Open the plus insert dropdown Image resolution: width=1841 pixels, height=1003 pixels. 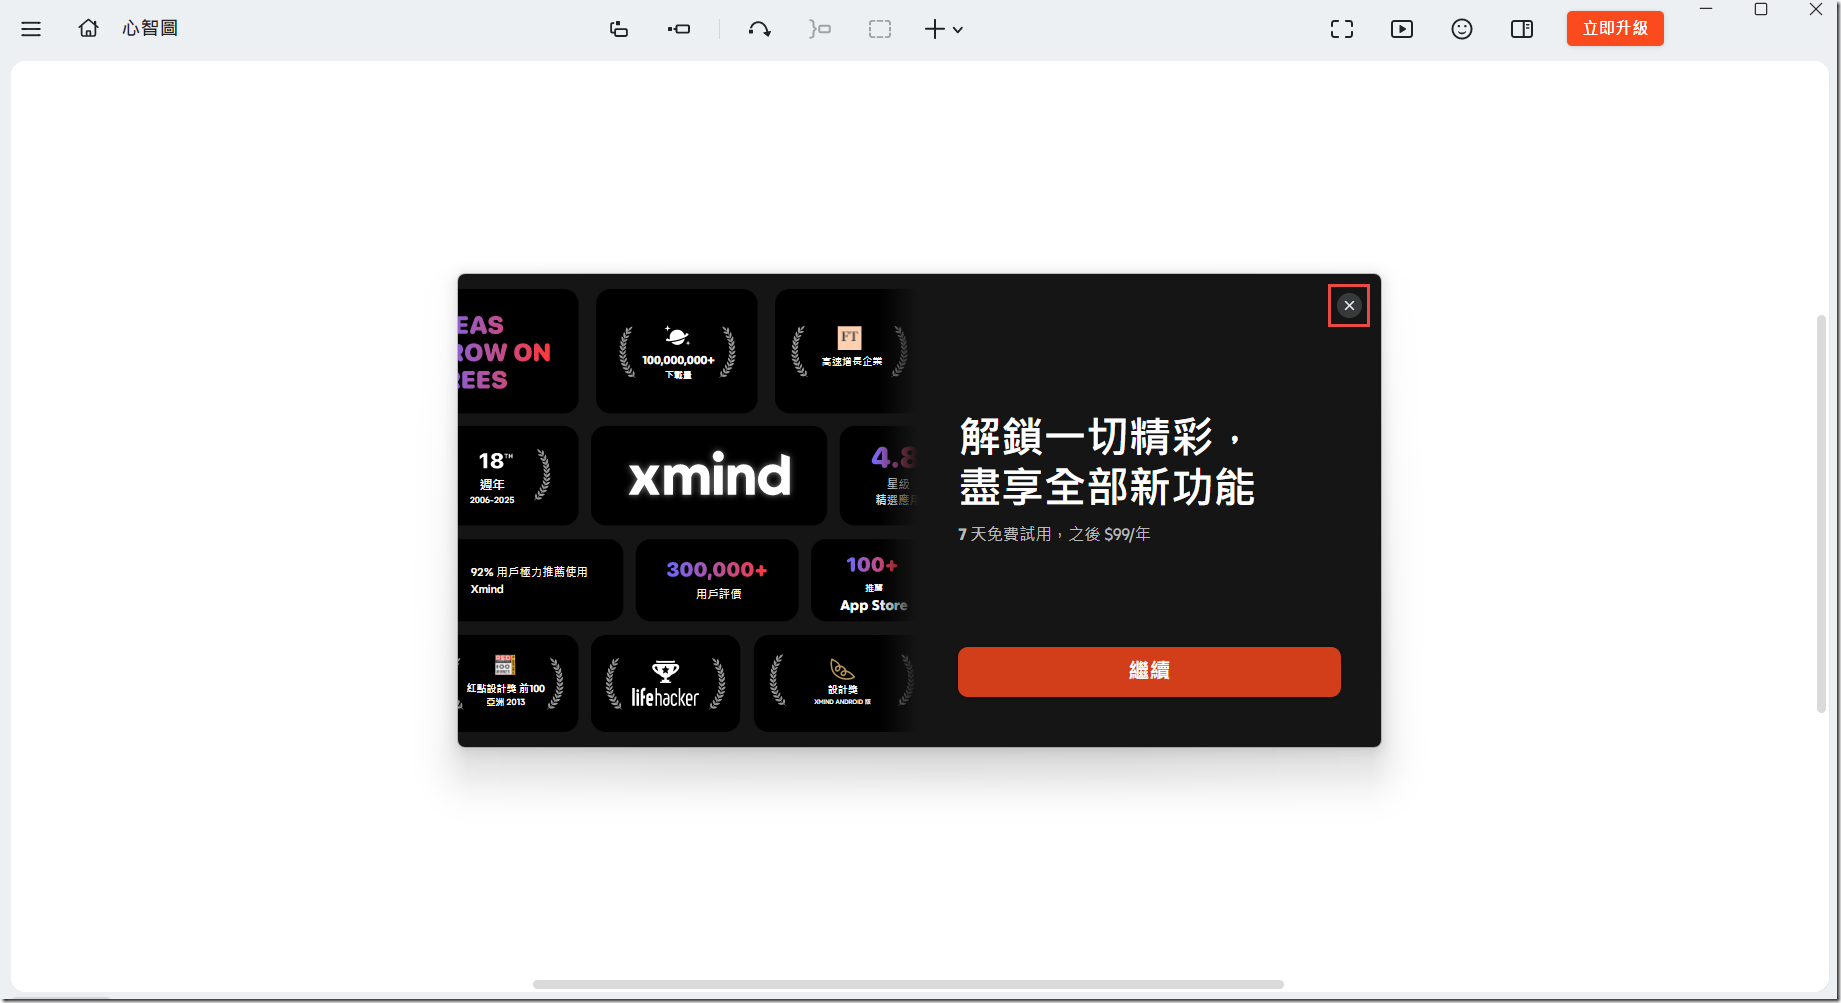click(944, 29)
